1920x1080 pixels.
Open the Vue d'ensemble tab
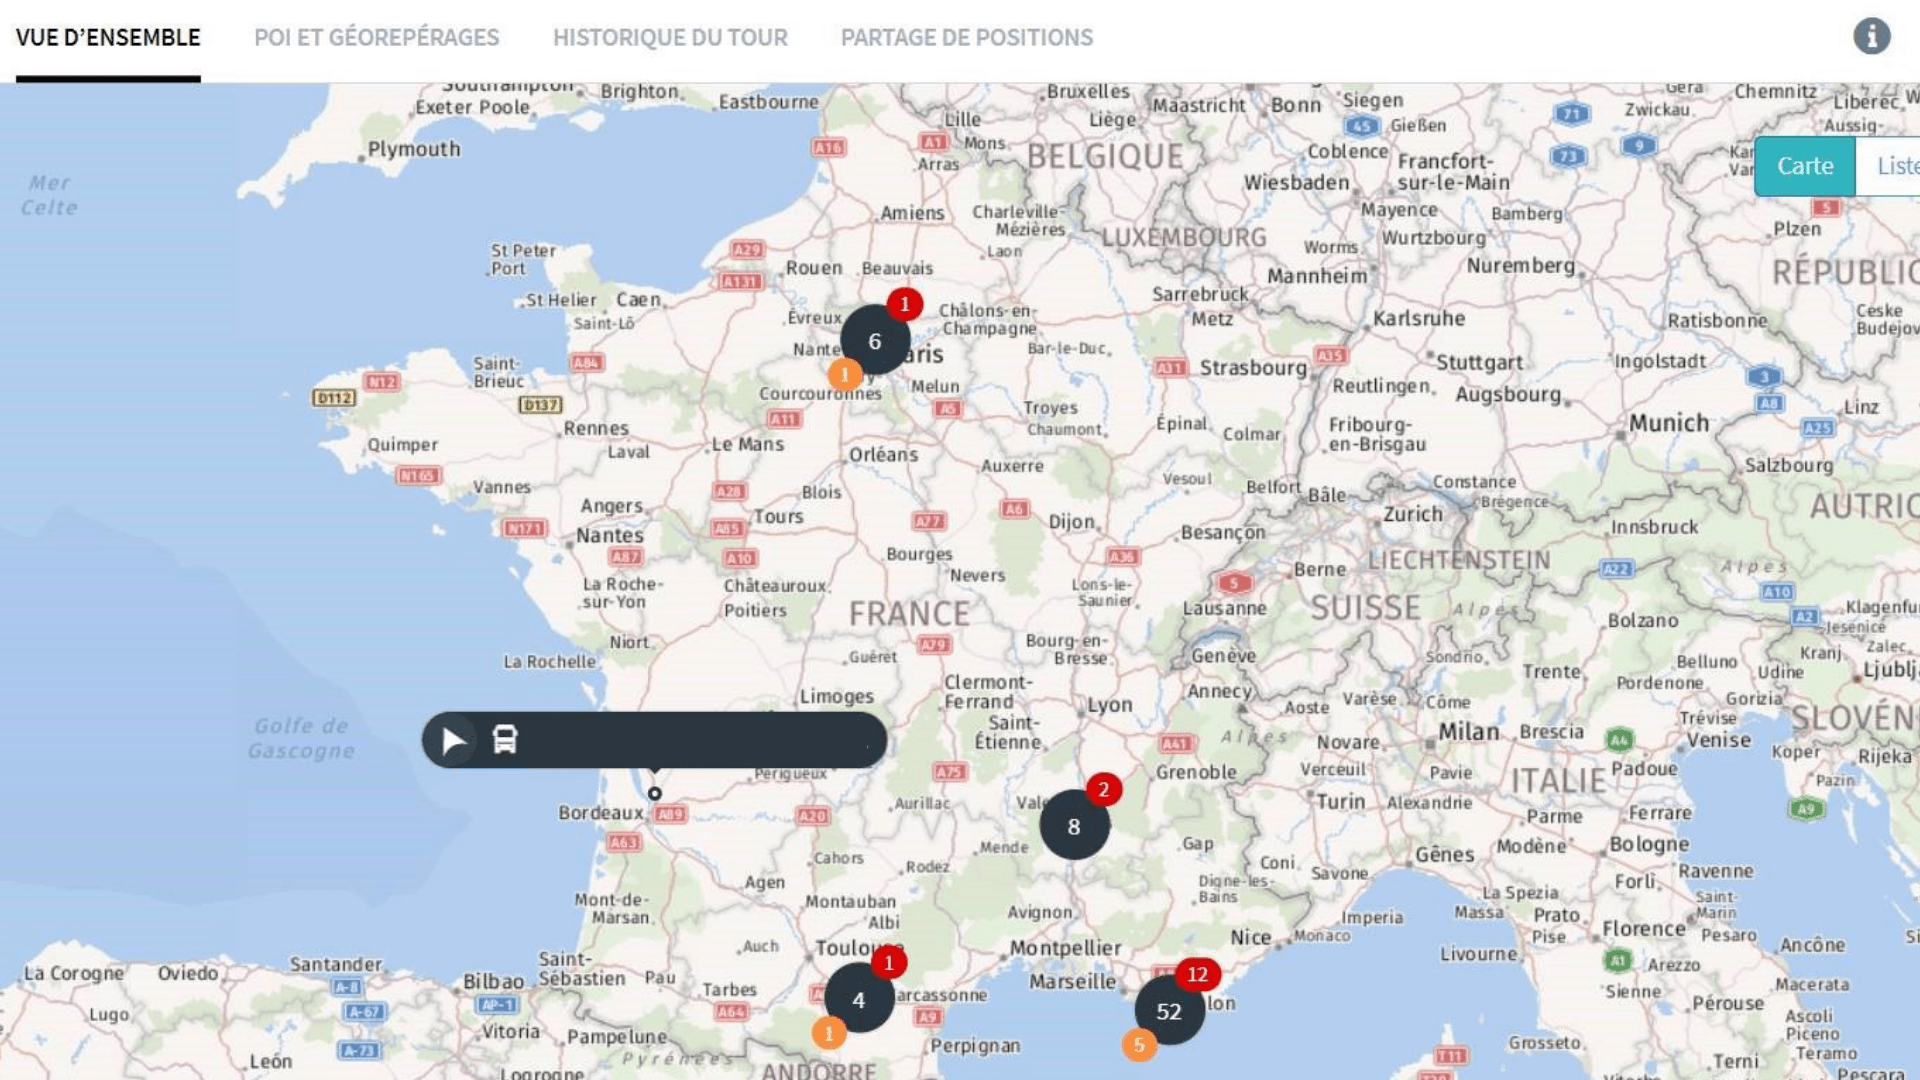point(108,38)
